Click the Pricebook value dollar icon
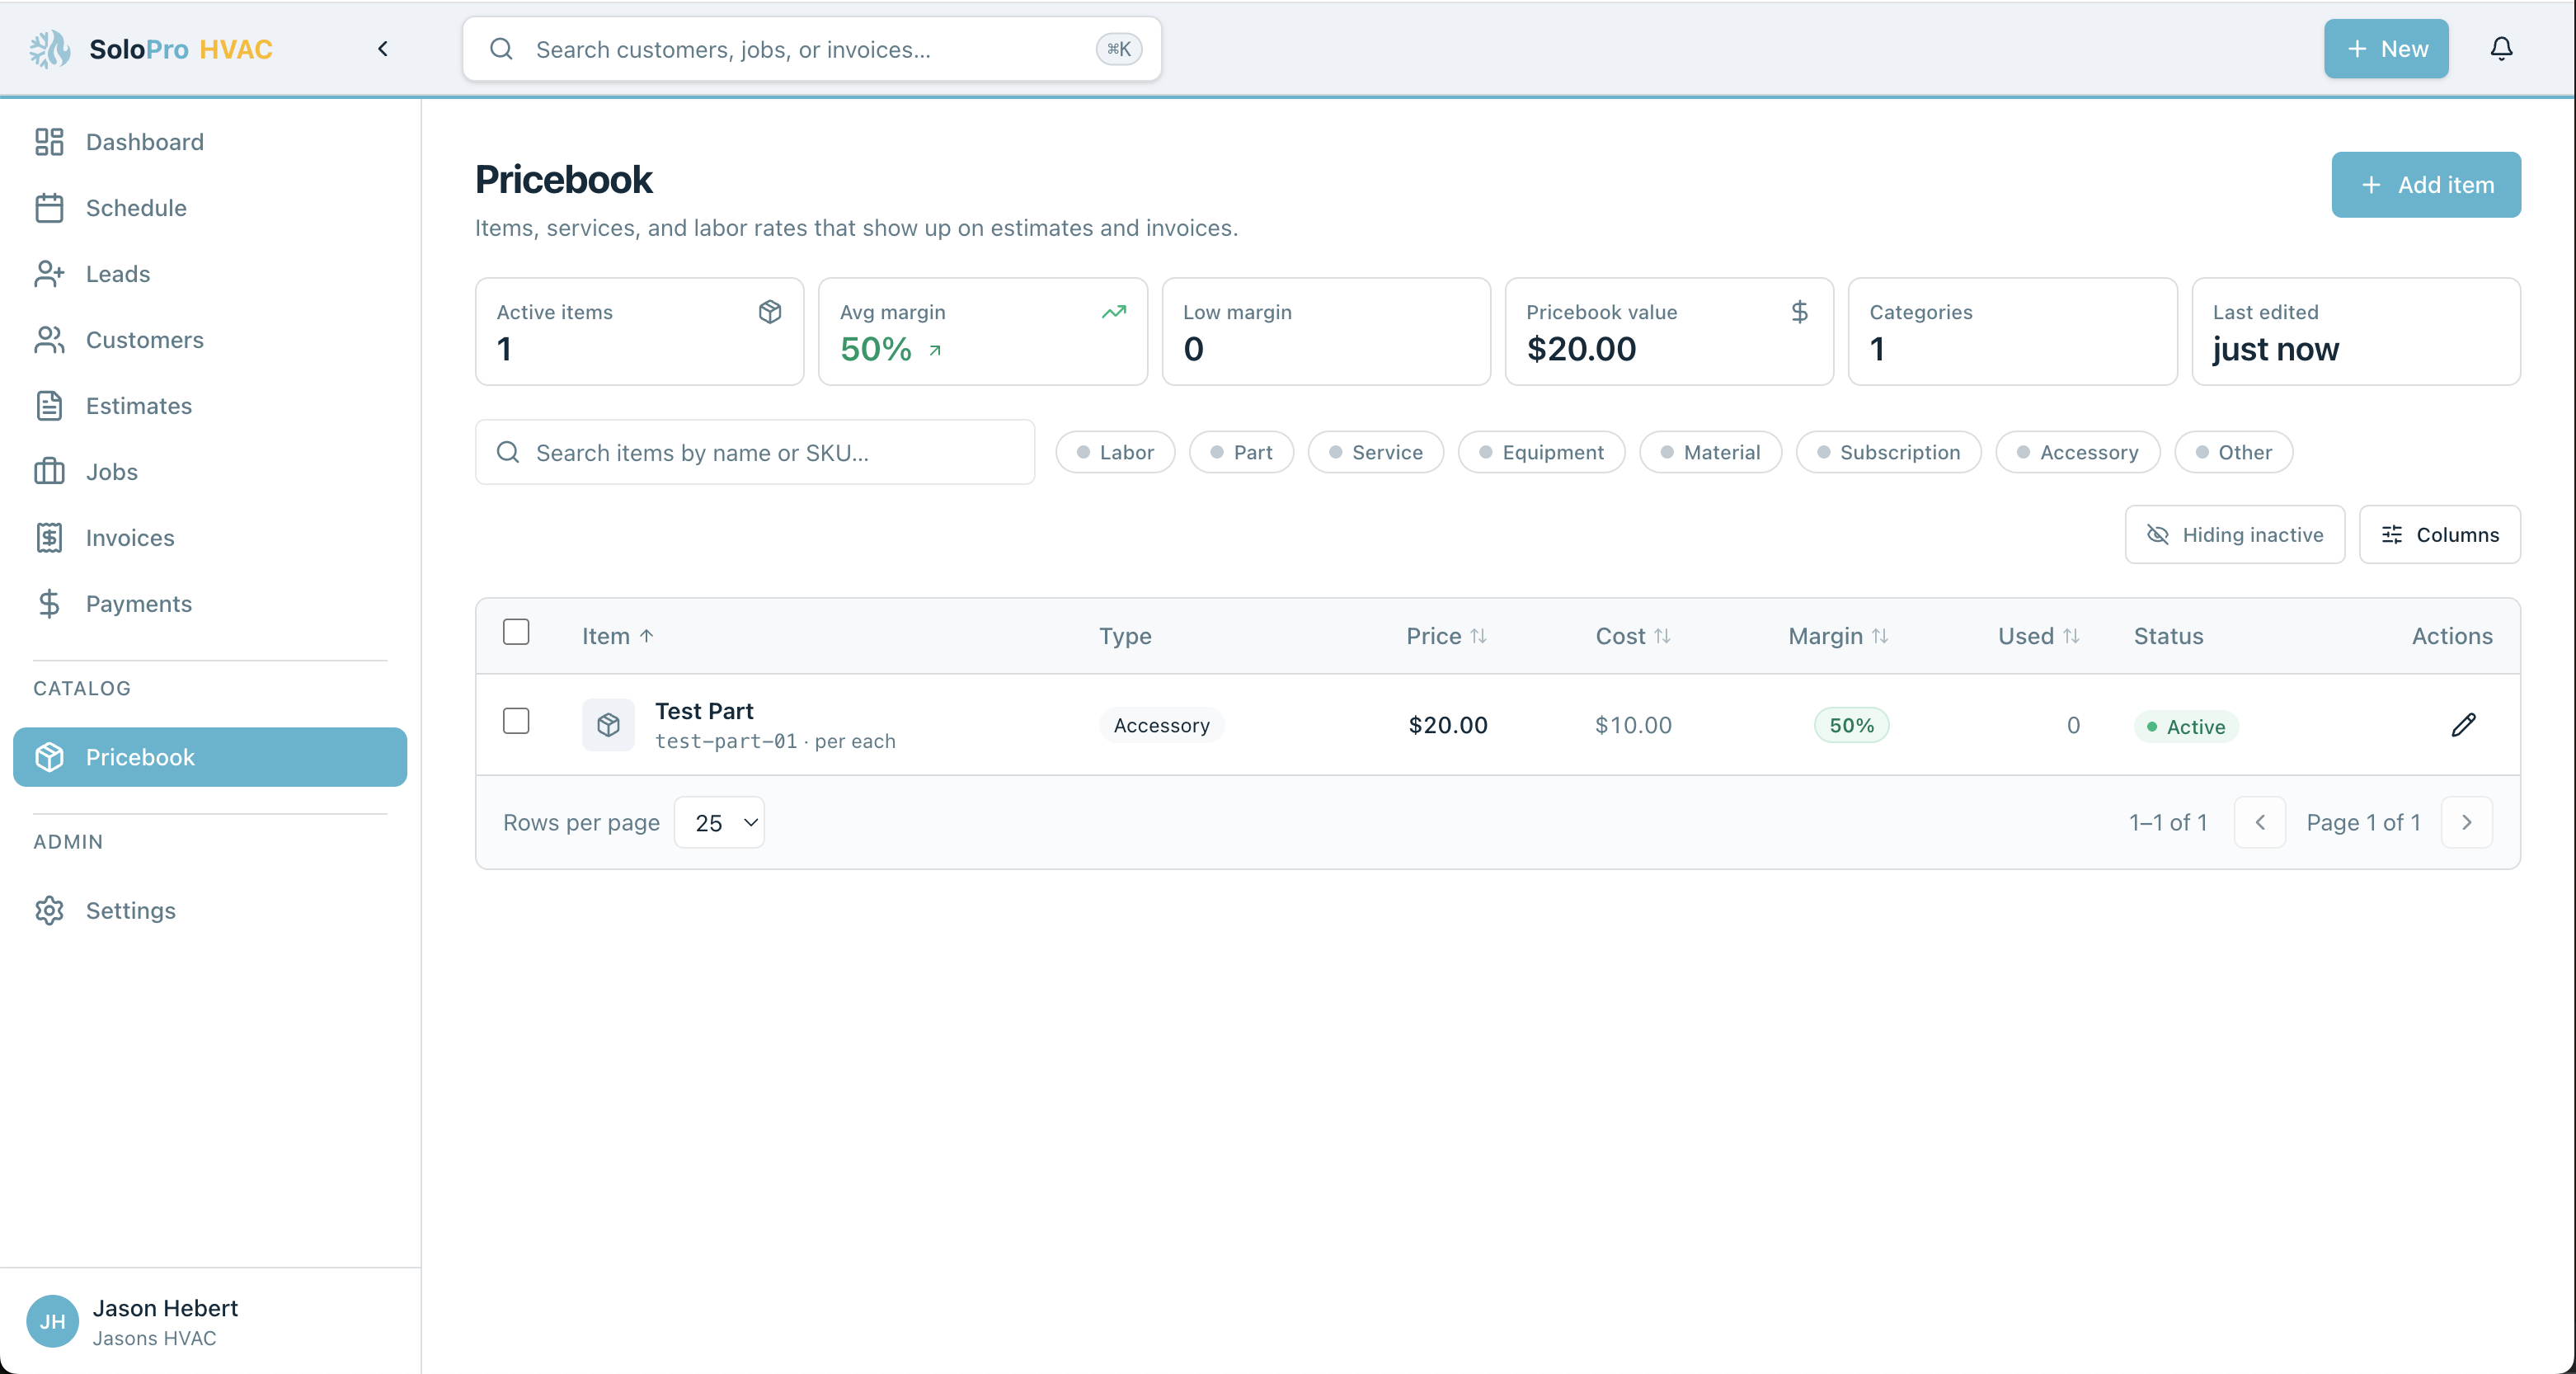Image resolution: width=2576 pixels, height=1374 pixels. 1799,312
